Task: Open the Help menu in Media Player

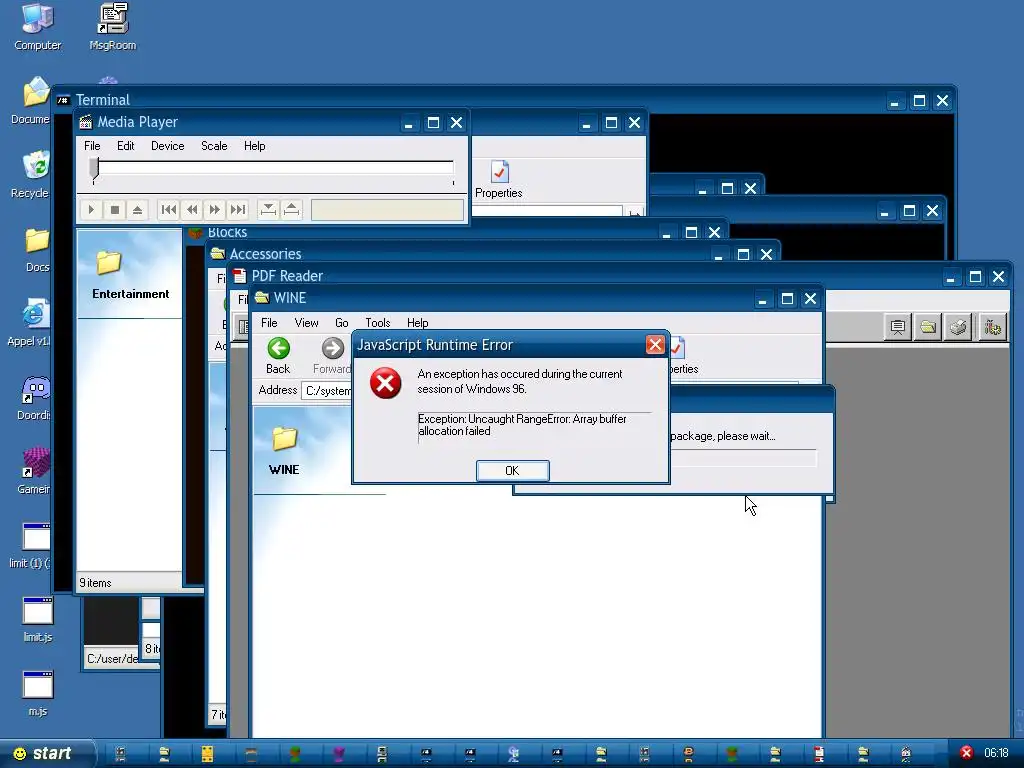Action: point(255,146)
